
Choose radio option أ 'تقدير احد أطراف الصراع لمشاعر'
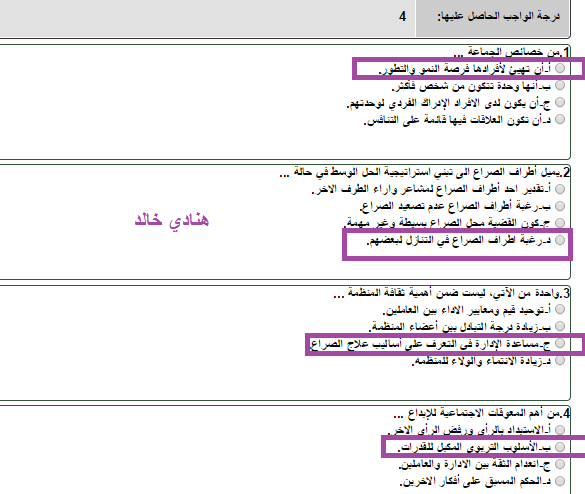coord(560,189)
